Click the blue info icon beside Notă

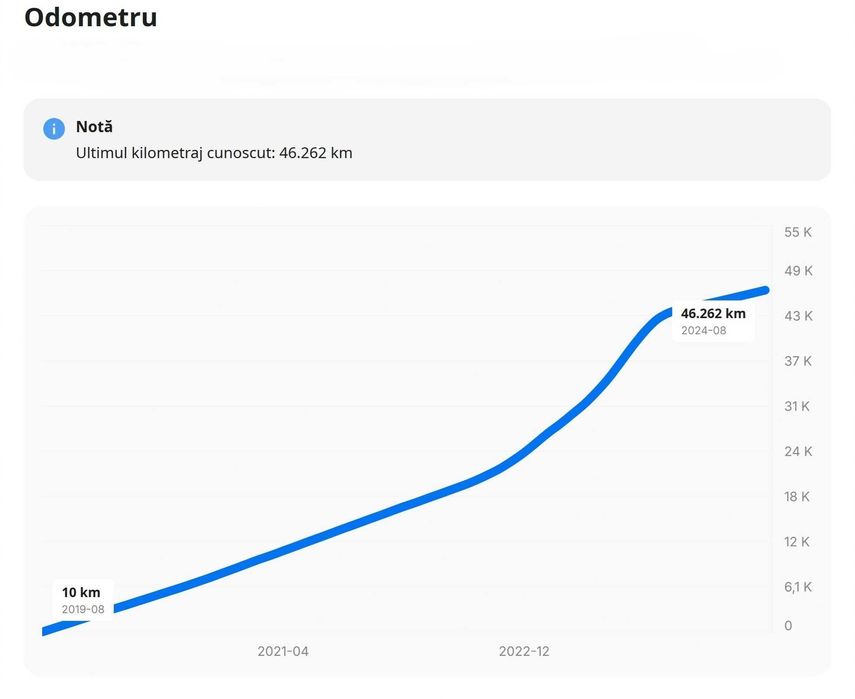[54, 128]
